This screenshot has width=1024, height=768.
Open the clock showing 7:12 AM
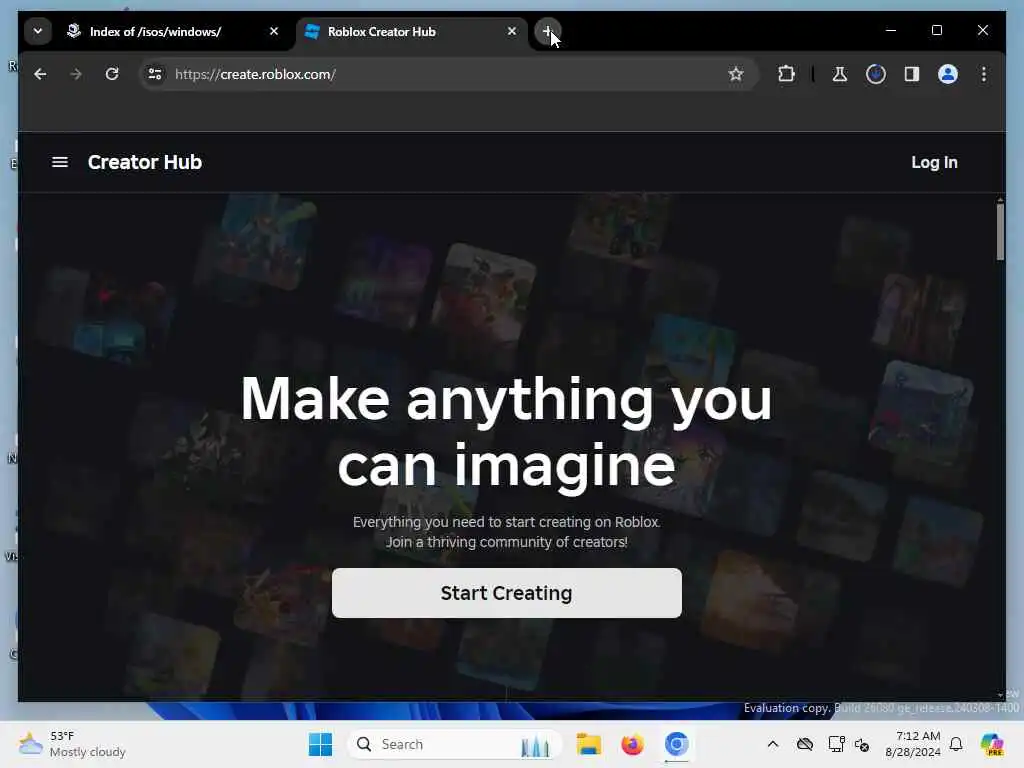pyautogui.click(x=913, y=744)
